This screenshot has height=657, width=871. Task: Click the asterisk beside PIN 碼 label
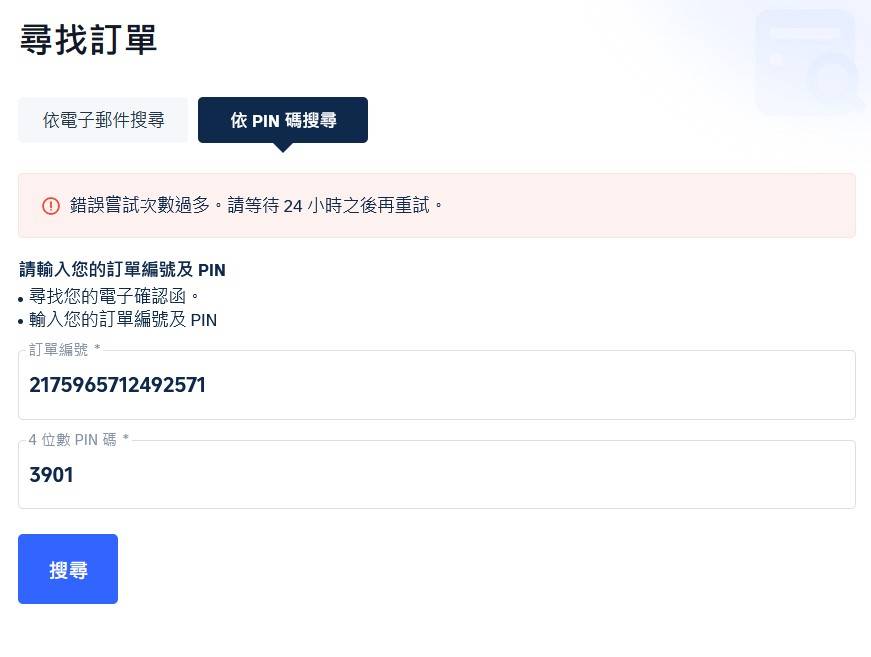tap(126, 439)
